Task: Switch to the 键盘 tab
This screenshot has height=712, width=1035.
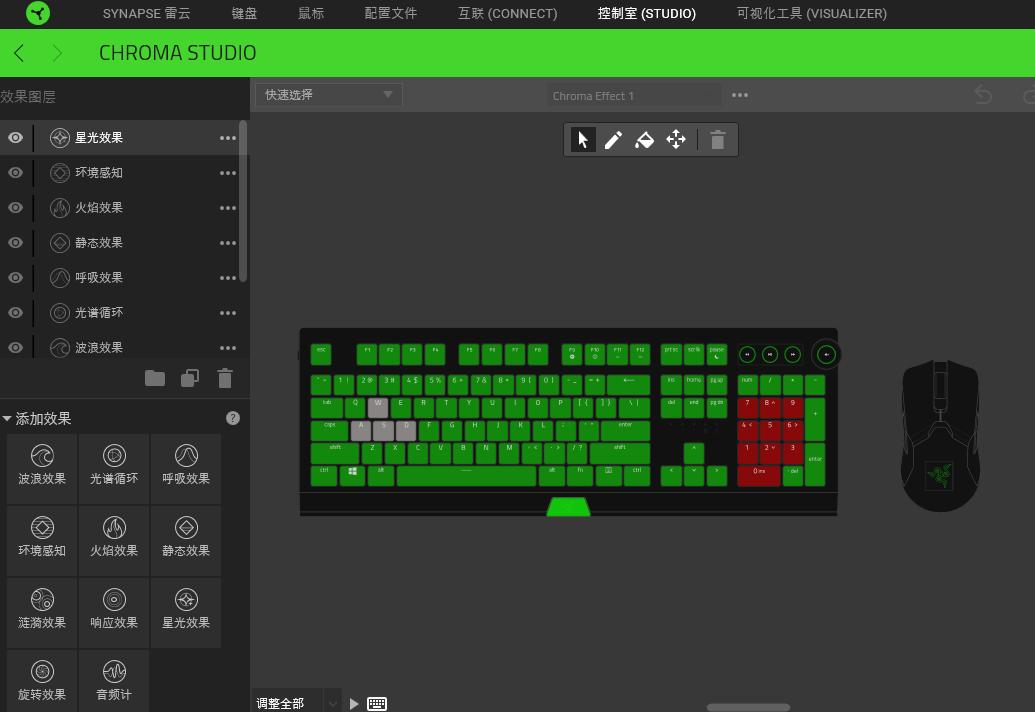Action: pos(244,13)
